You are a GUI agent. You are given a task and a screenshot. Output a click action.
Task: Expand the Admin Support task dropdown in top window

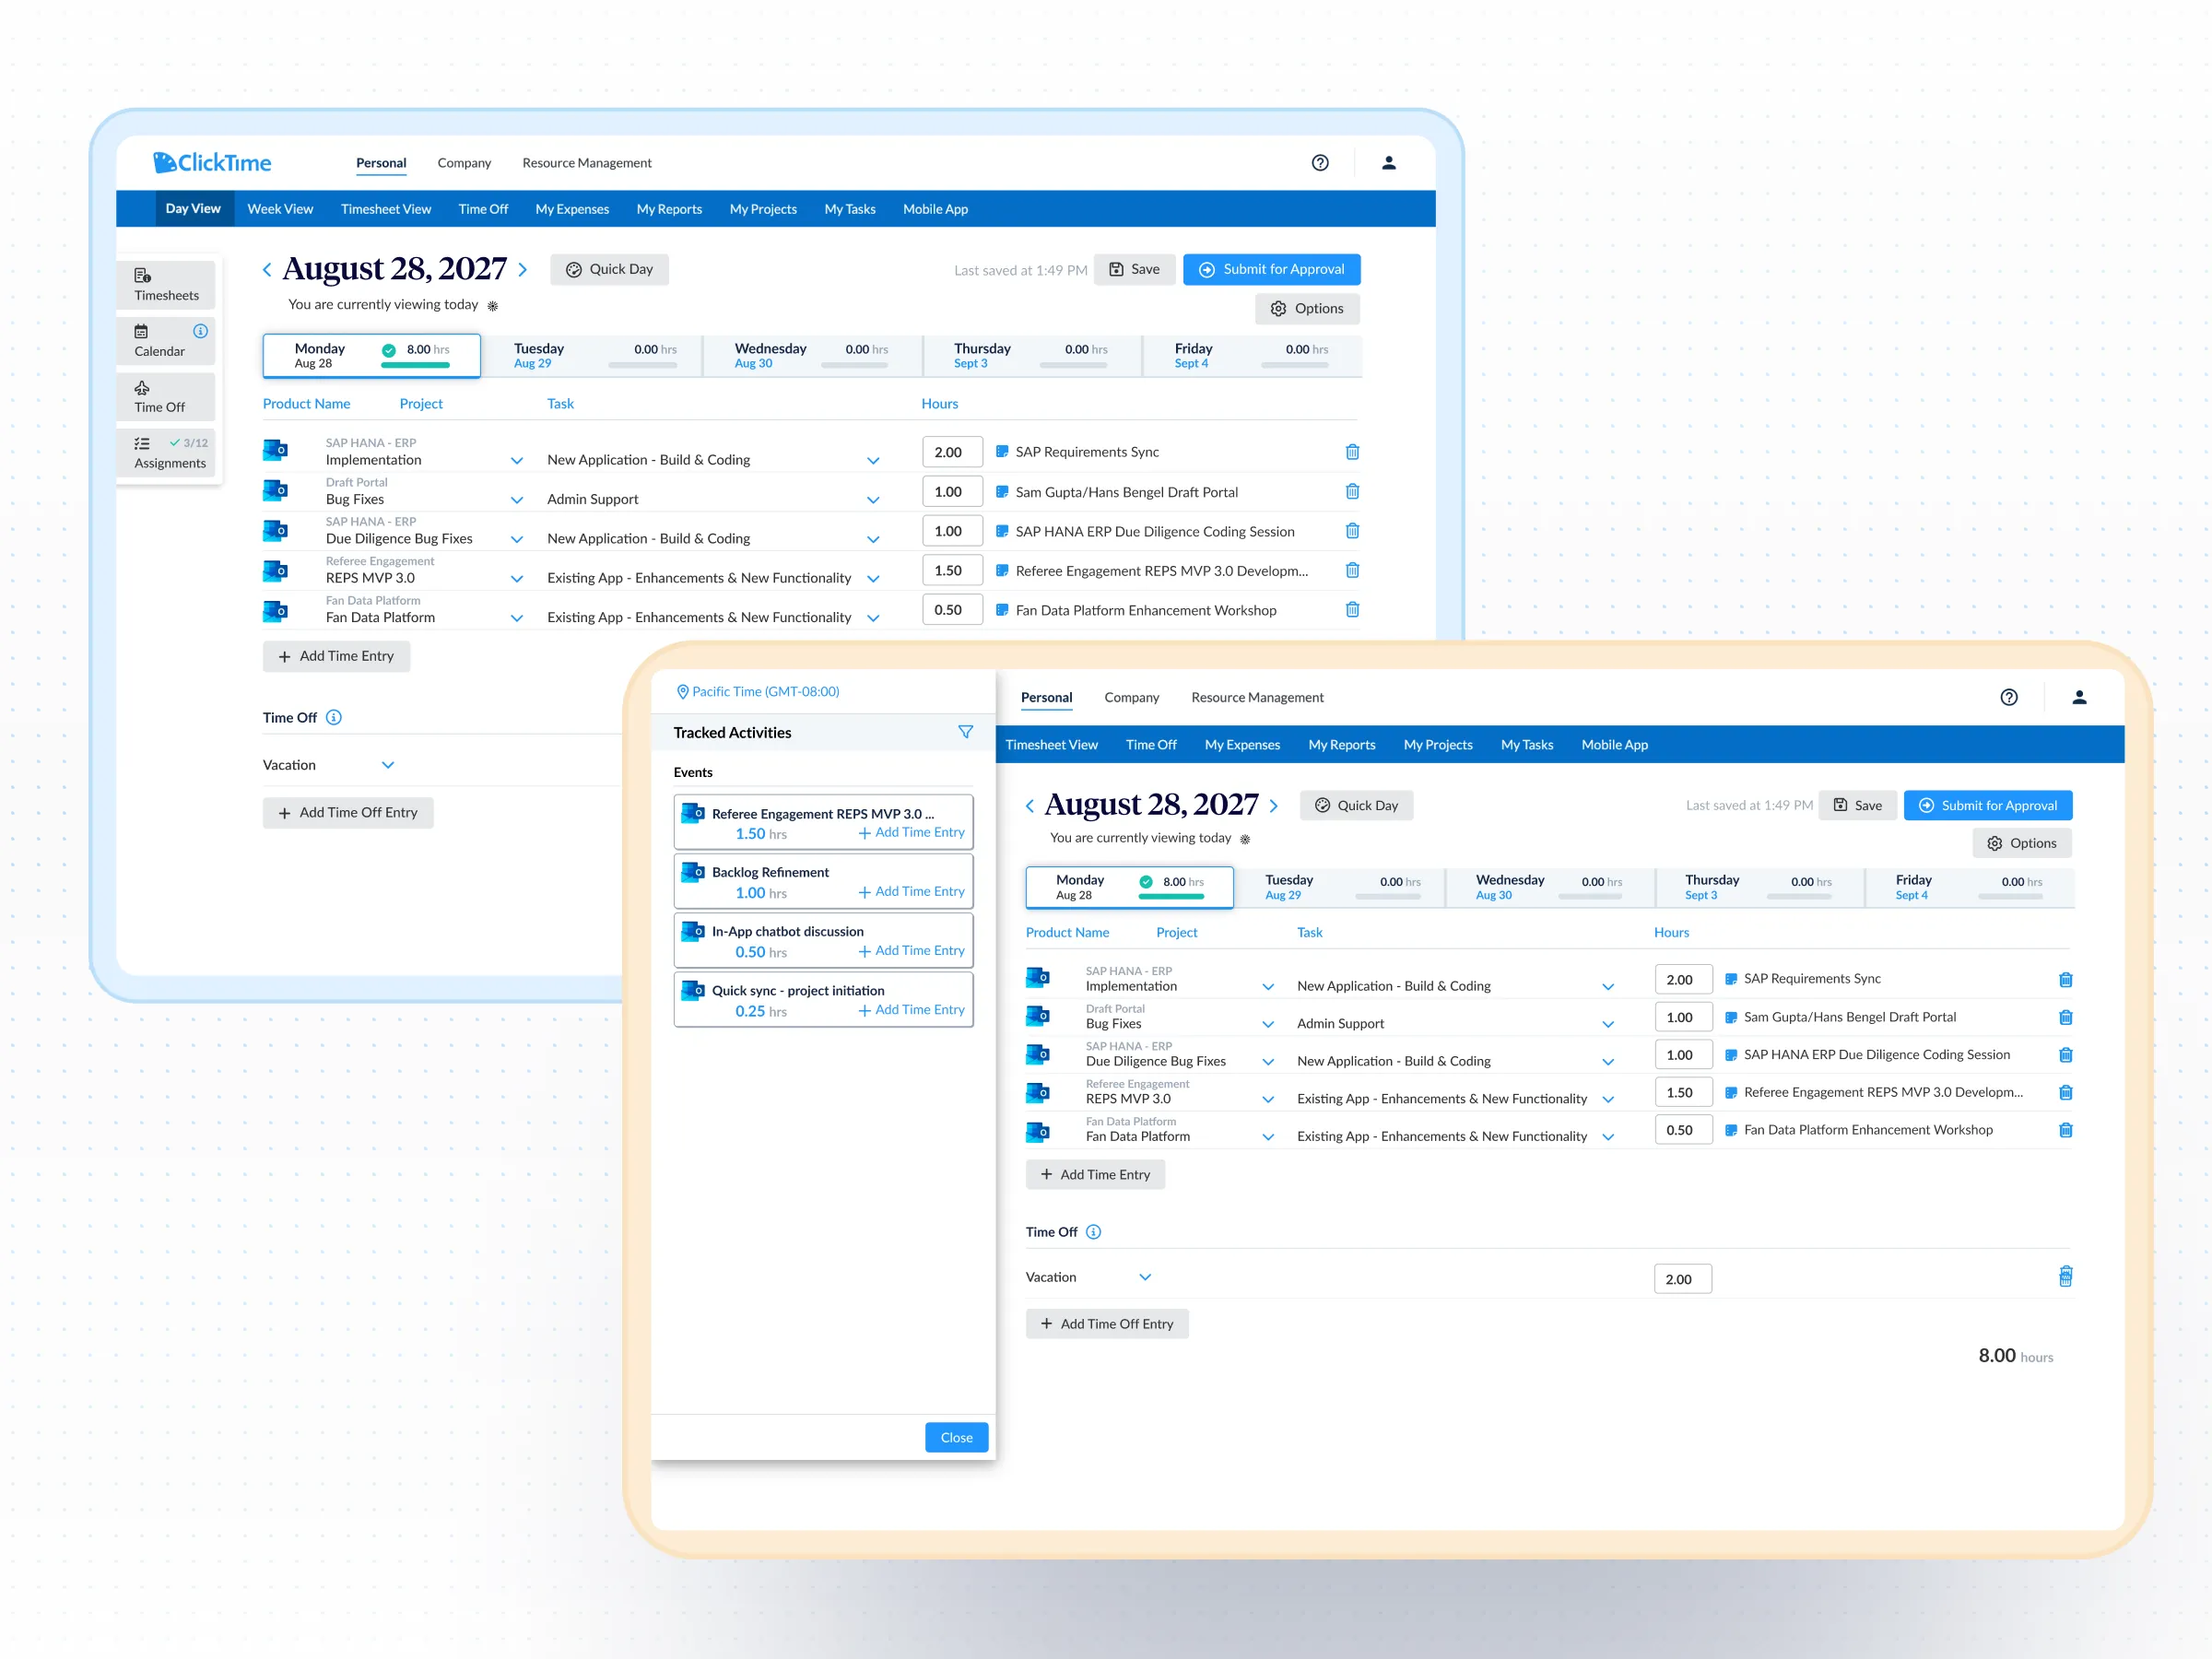873,500
